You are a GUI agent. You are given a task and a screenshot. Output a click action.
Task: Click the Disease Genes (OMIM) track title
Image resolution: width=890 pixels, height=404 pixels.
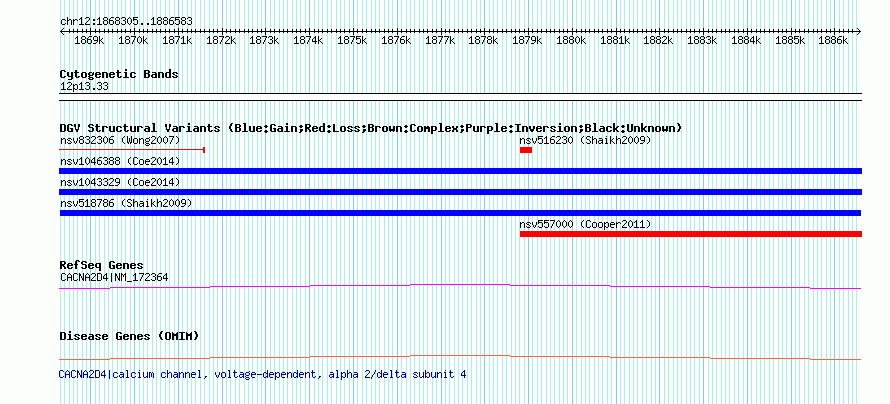[129, 336]
